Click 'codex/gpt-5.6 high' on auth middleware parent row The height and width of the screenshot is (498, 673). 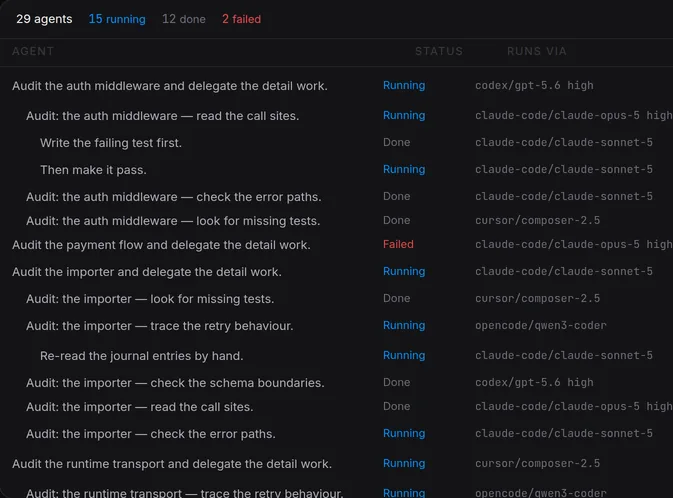click(x=534, y=85)
